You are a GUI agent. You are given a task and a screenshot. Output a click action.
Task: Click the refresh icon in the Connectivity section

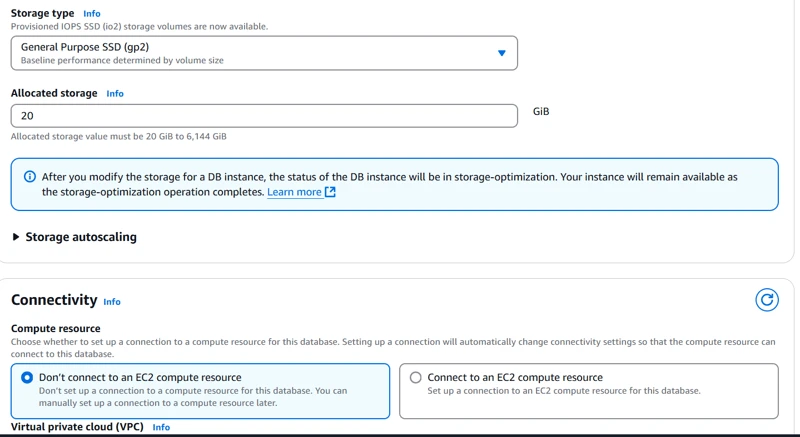(766, 300)
